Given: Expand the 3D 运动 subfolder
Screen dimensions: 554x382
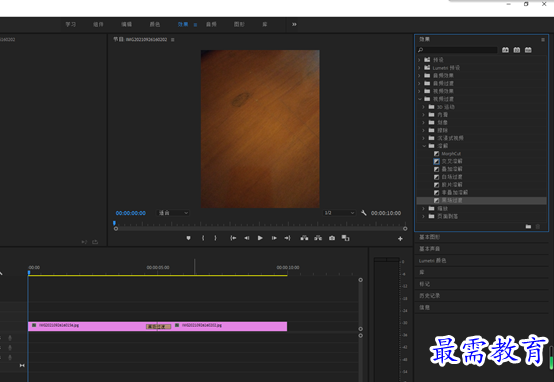Looking at the screenshot, I should (424, 107).
